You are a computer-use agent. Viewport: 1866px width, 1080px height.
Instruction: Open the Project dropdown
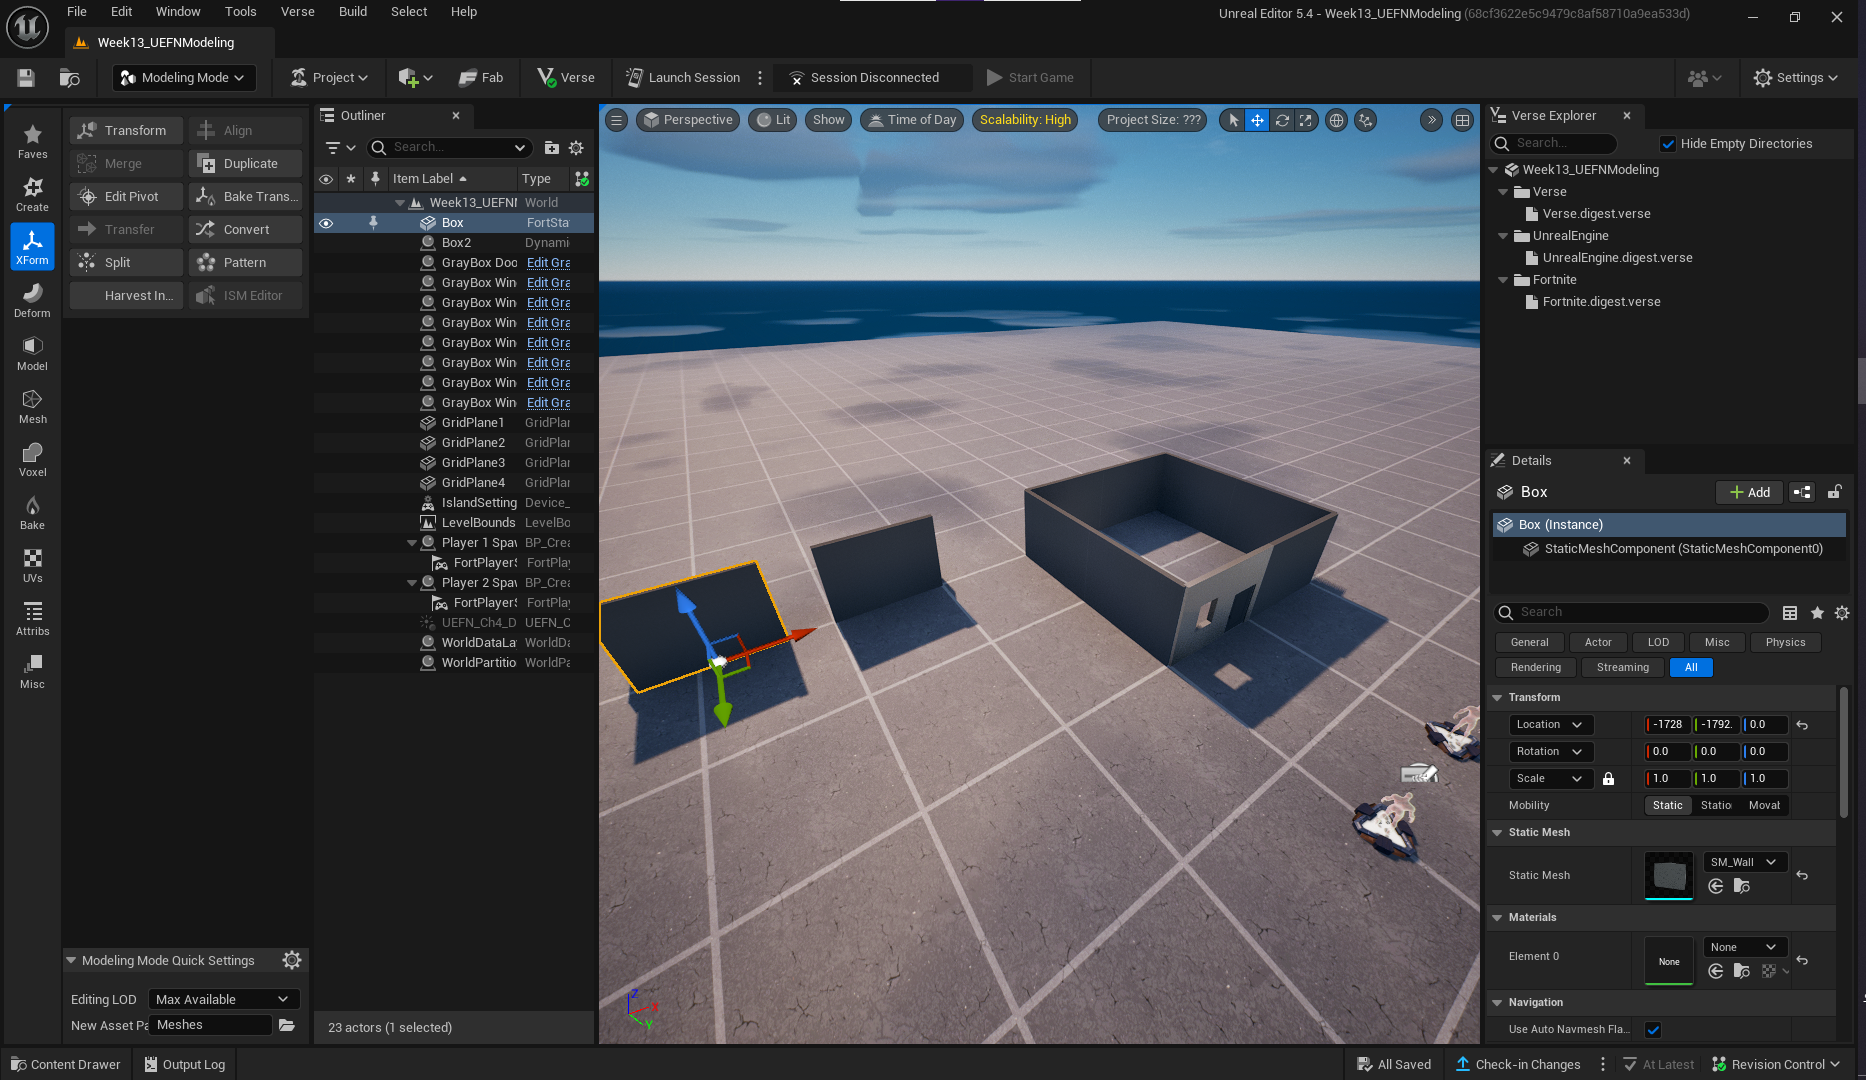click(329, 78)
